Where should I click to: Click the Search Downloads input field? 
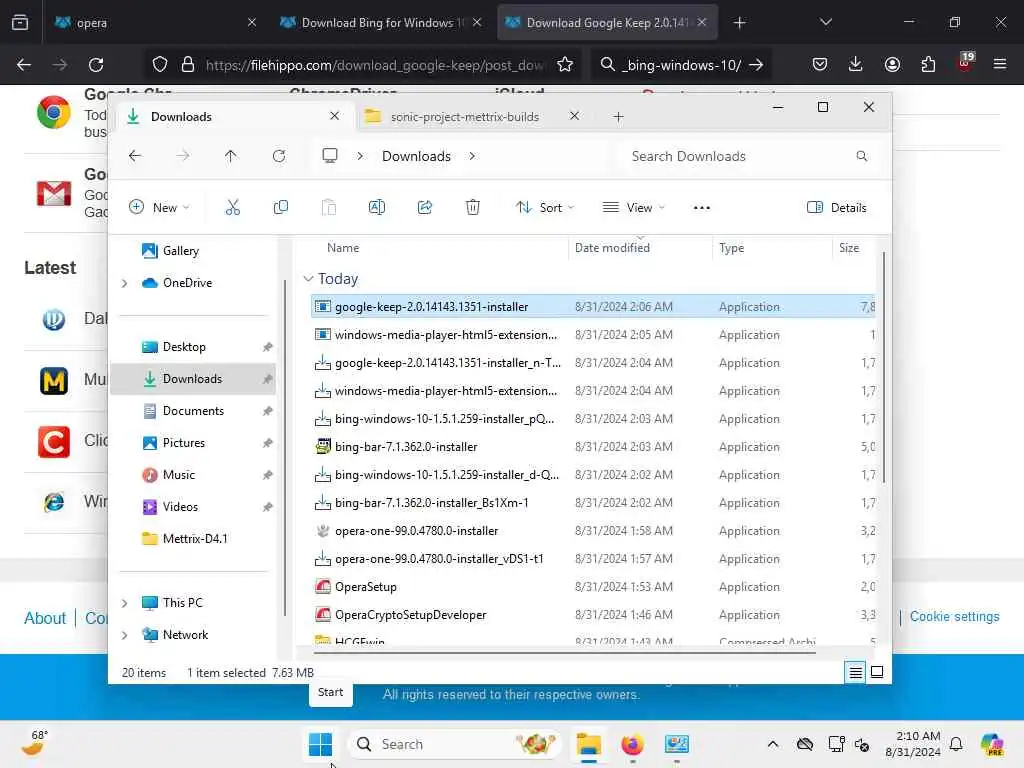click(748, 156)
